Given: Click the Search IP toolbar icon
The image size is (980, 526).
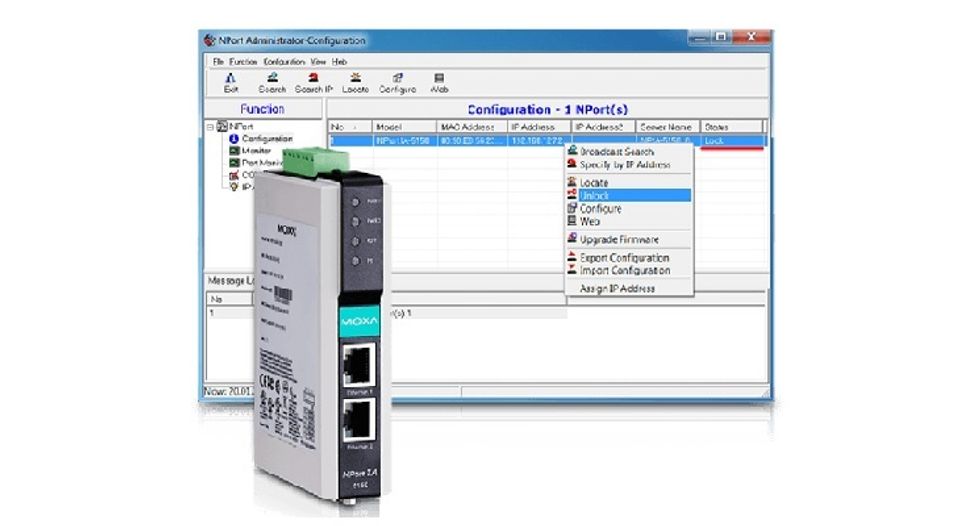Looking at the screenshot, I should tap(313, 77).
